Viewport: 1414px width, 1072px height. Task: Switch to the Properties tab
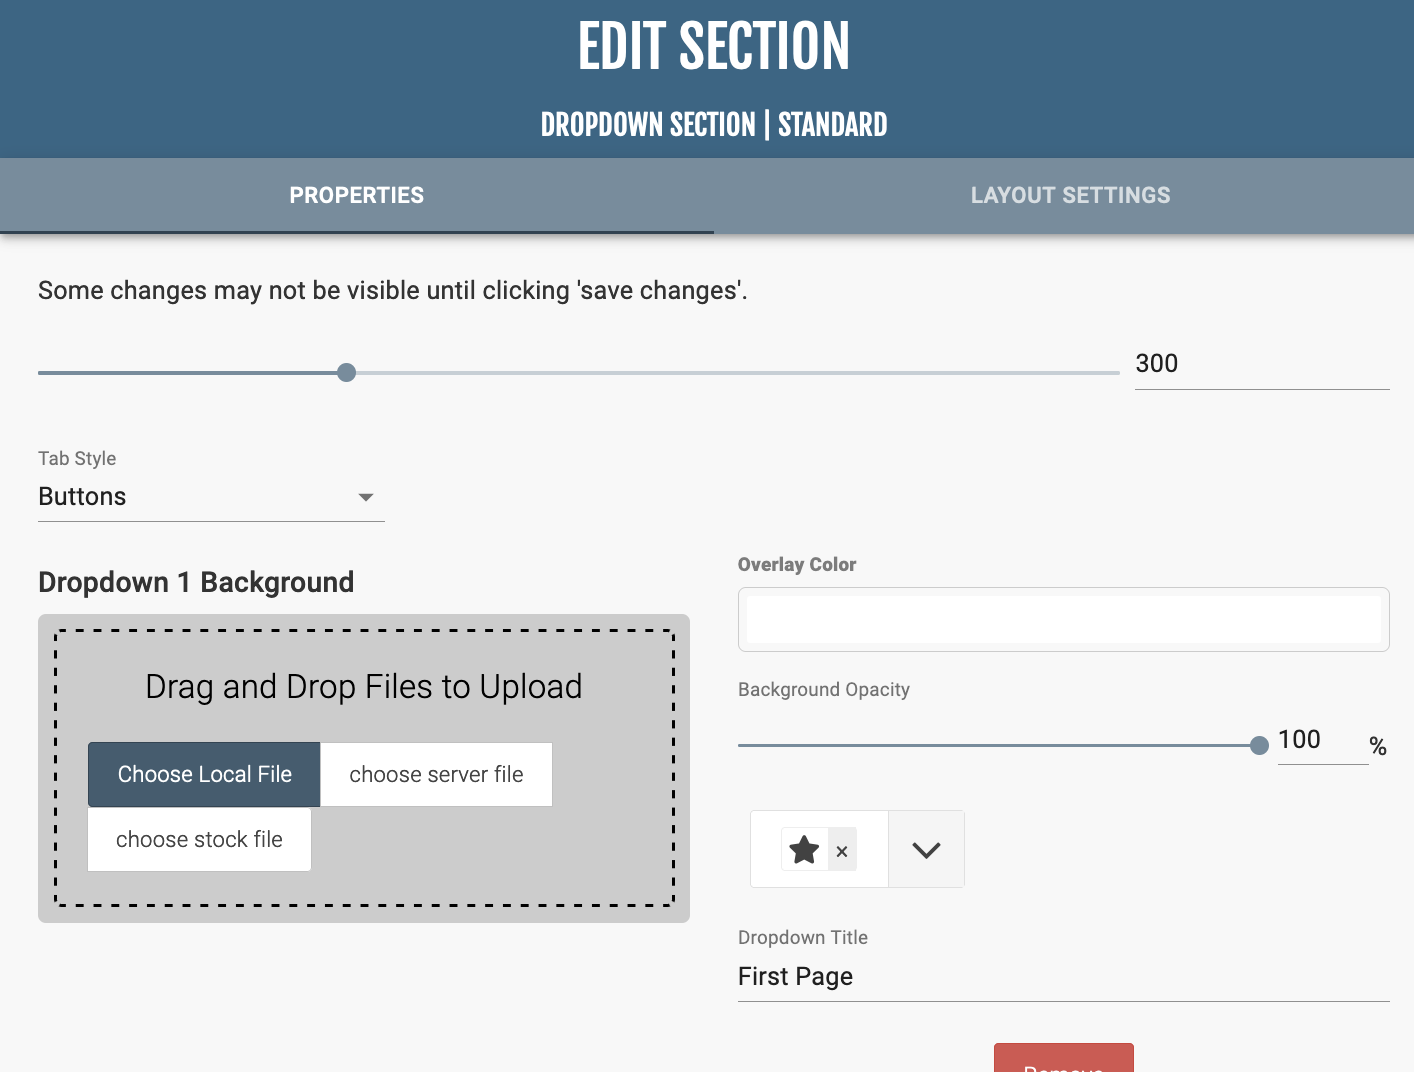(x=356, y=195)
